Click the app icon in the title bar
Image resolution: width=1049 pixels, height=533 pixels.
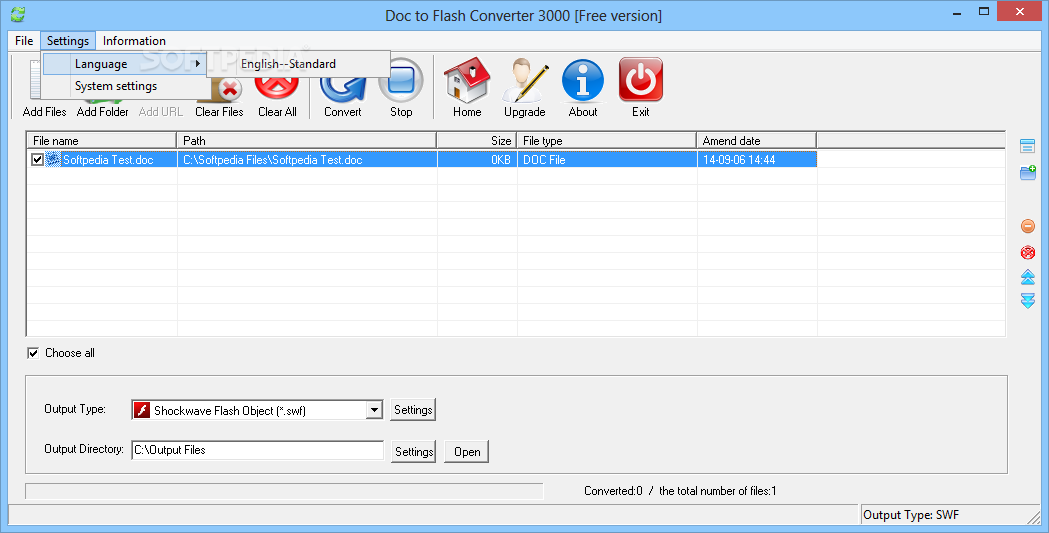[18, 13]
